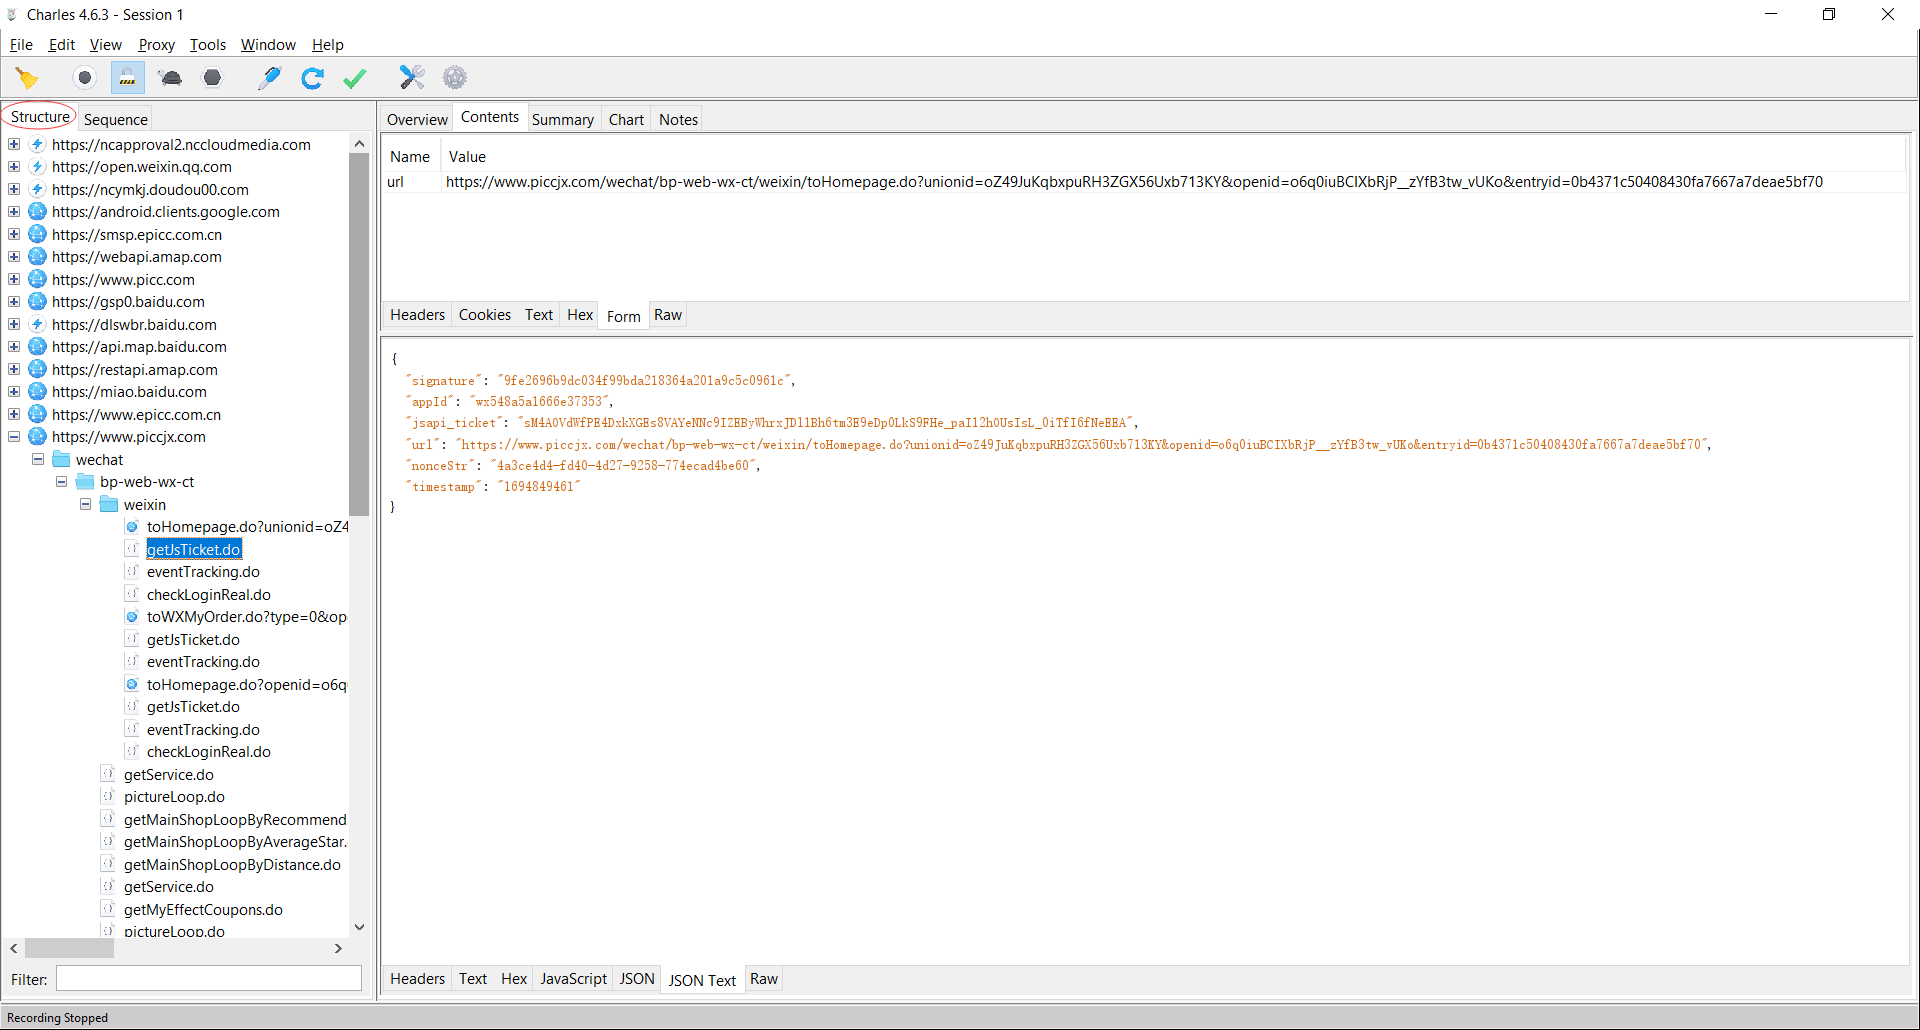Show the request Cookies tab

click(485, 315)
